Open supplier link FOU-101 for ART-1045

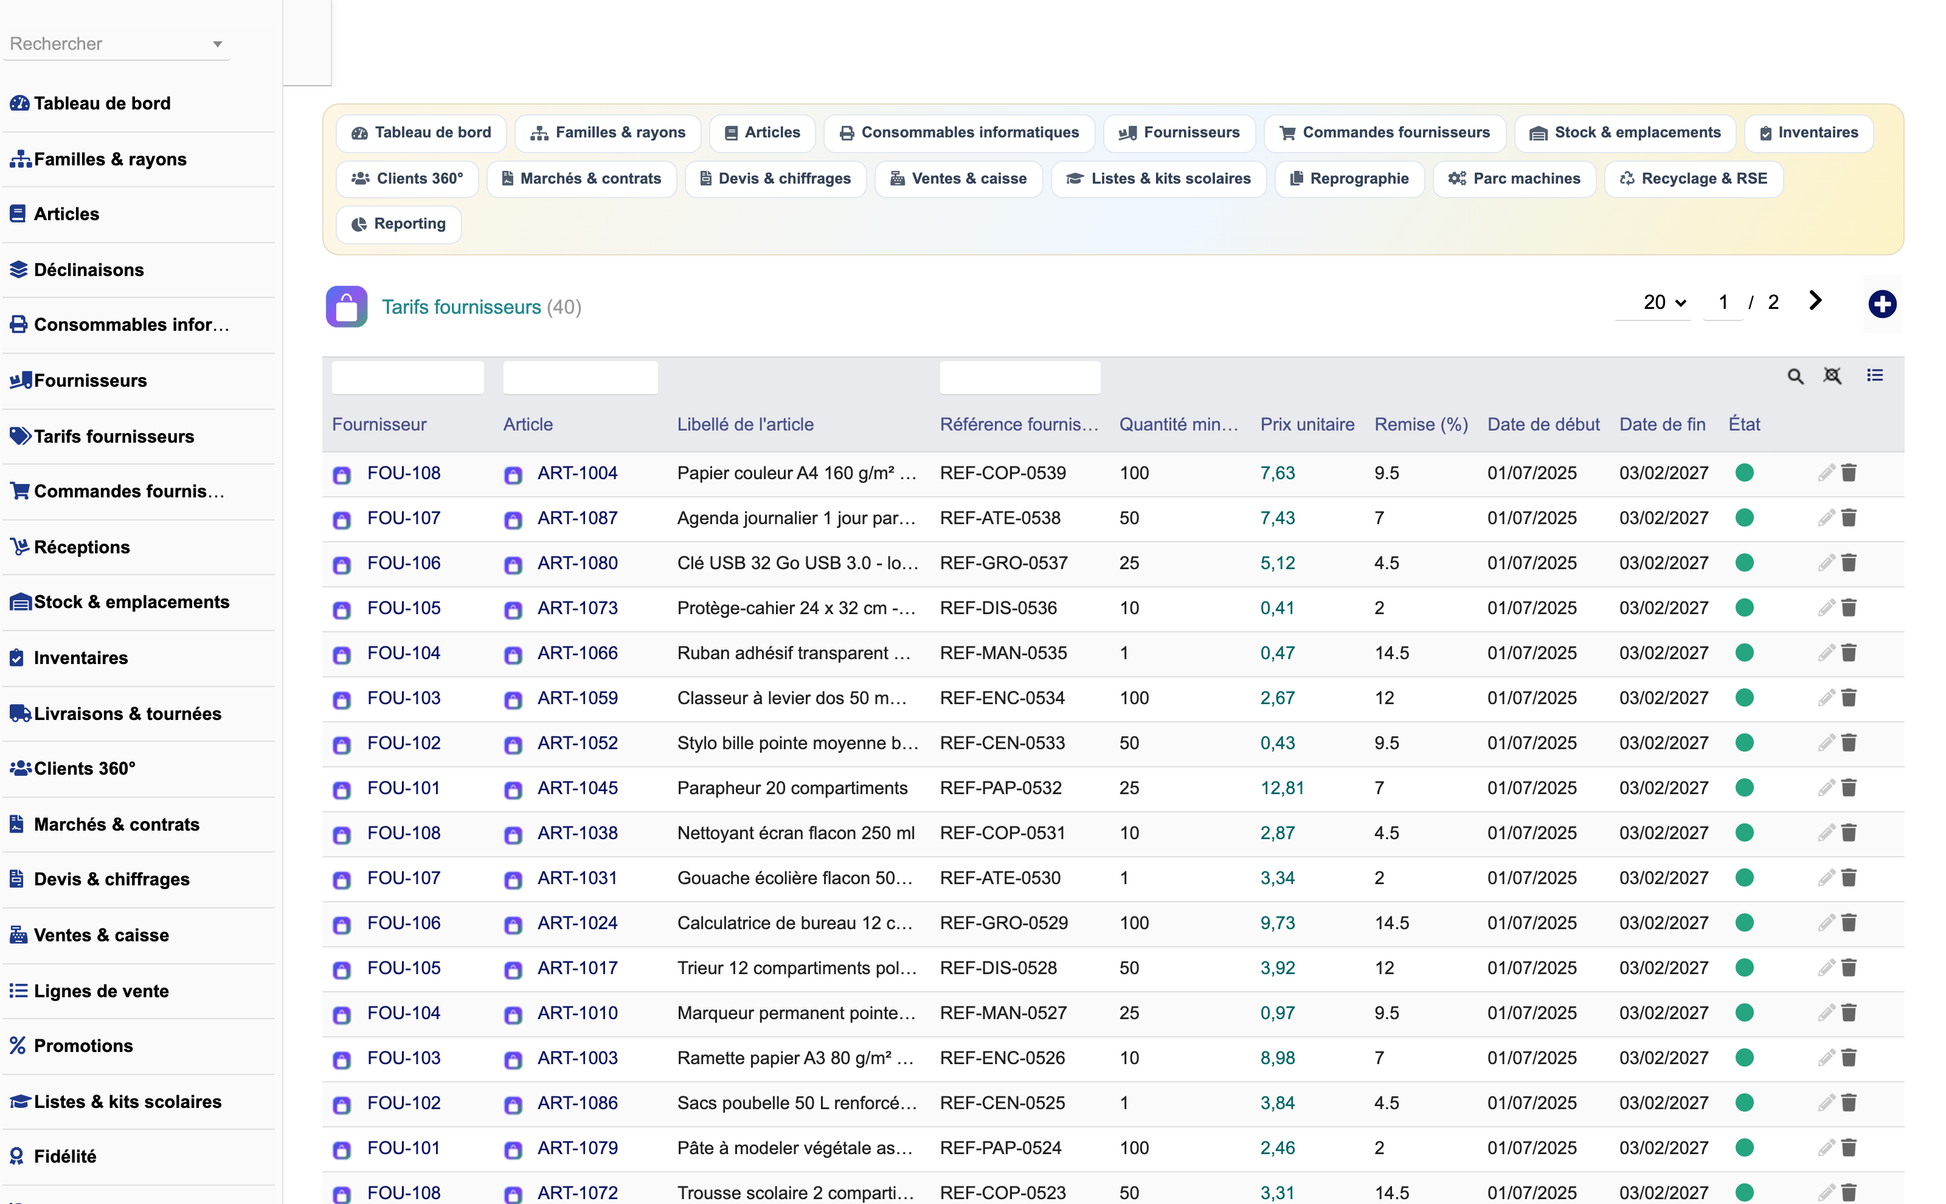[x=403, y=788]
